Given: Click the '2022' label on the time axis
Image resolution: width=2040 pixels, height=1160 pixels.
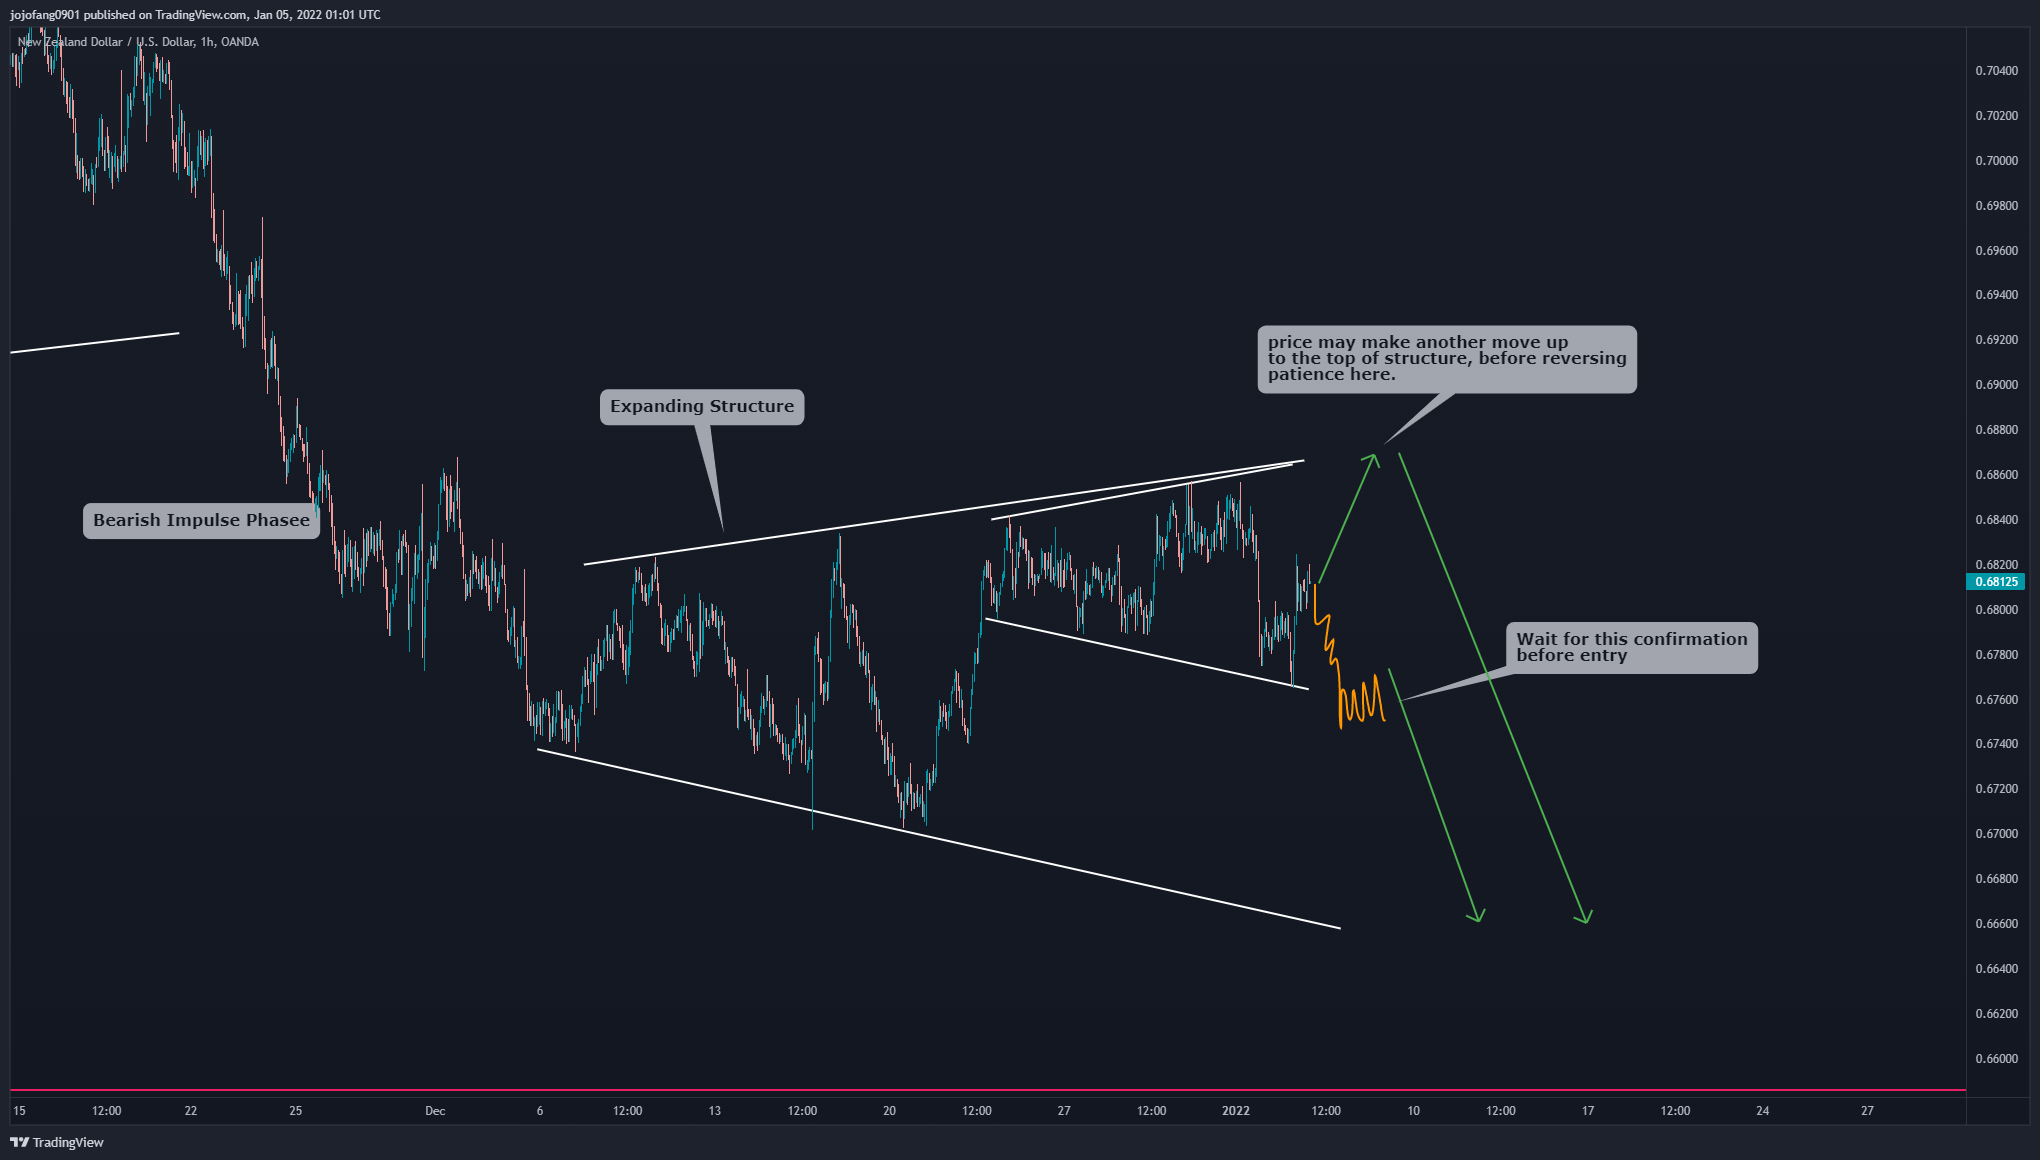Looking at the screenshot, I should click(1236, 1111).
